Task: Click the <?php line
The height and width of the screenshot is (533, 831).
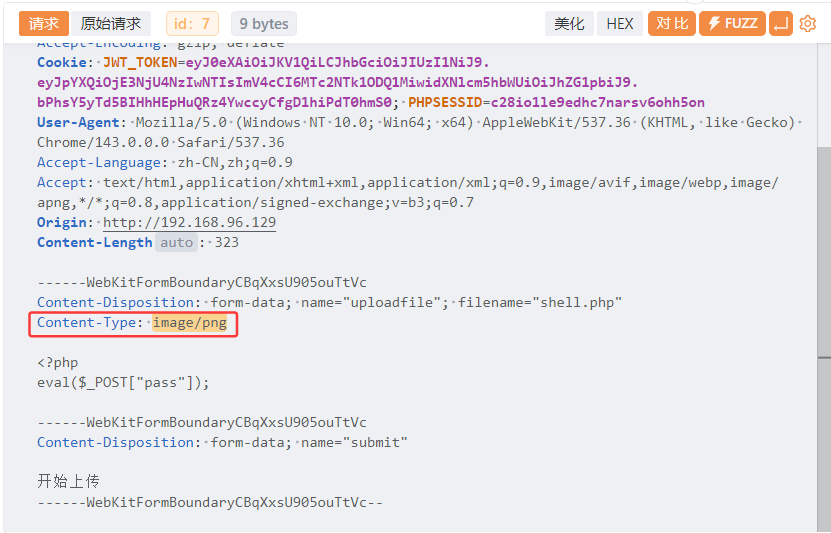Action: click(x=58, y=362)
